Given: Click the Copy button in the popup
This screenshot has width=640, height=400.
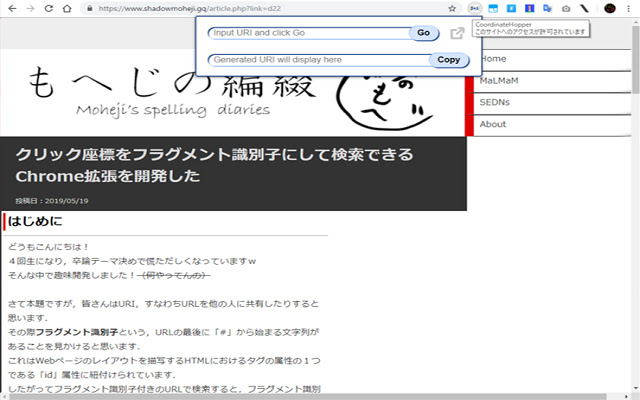Looking at the screenshot, I should pyautogui.click(x=449, y=60).
